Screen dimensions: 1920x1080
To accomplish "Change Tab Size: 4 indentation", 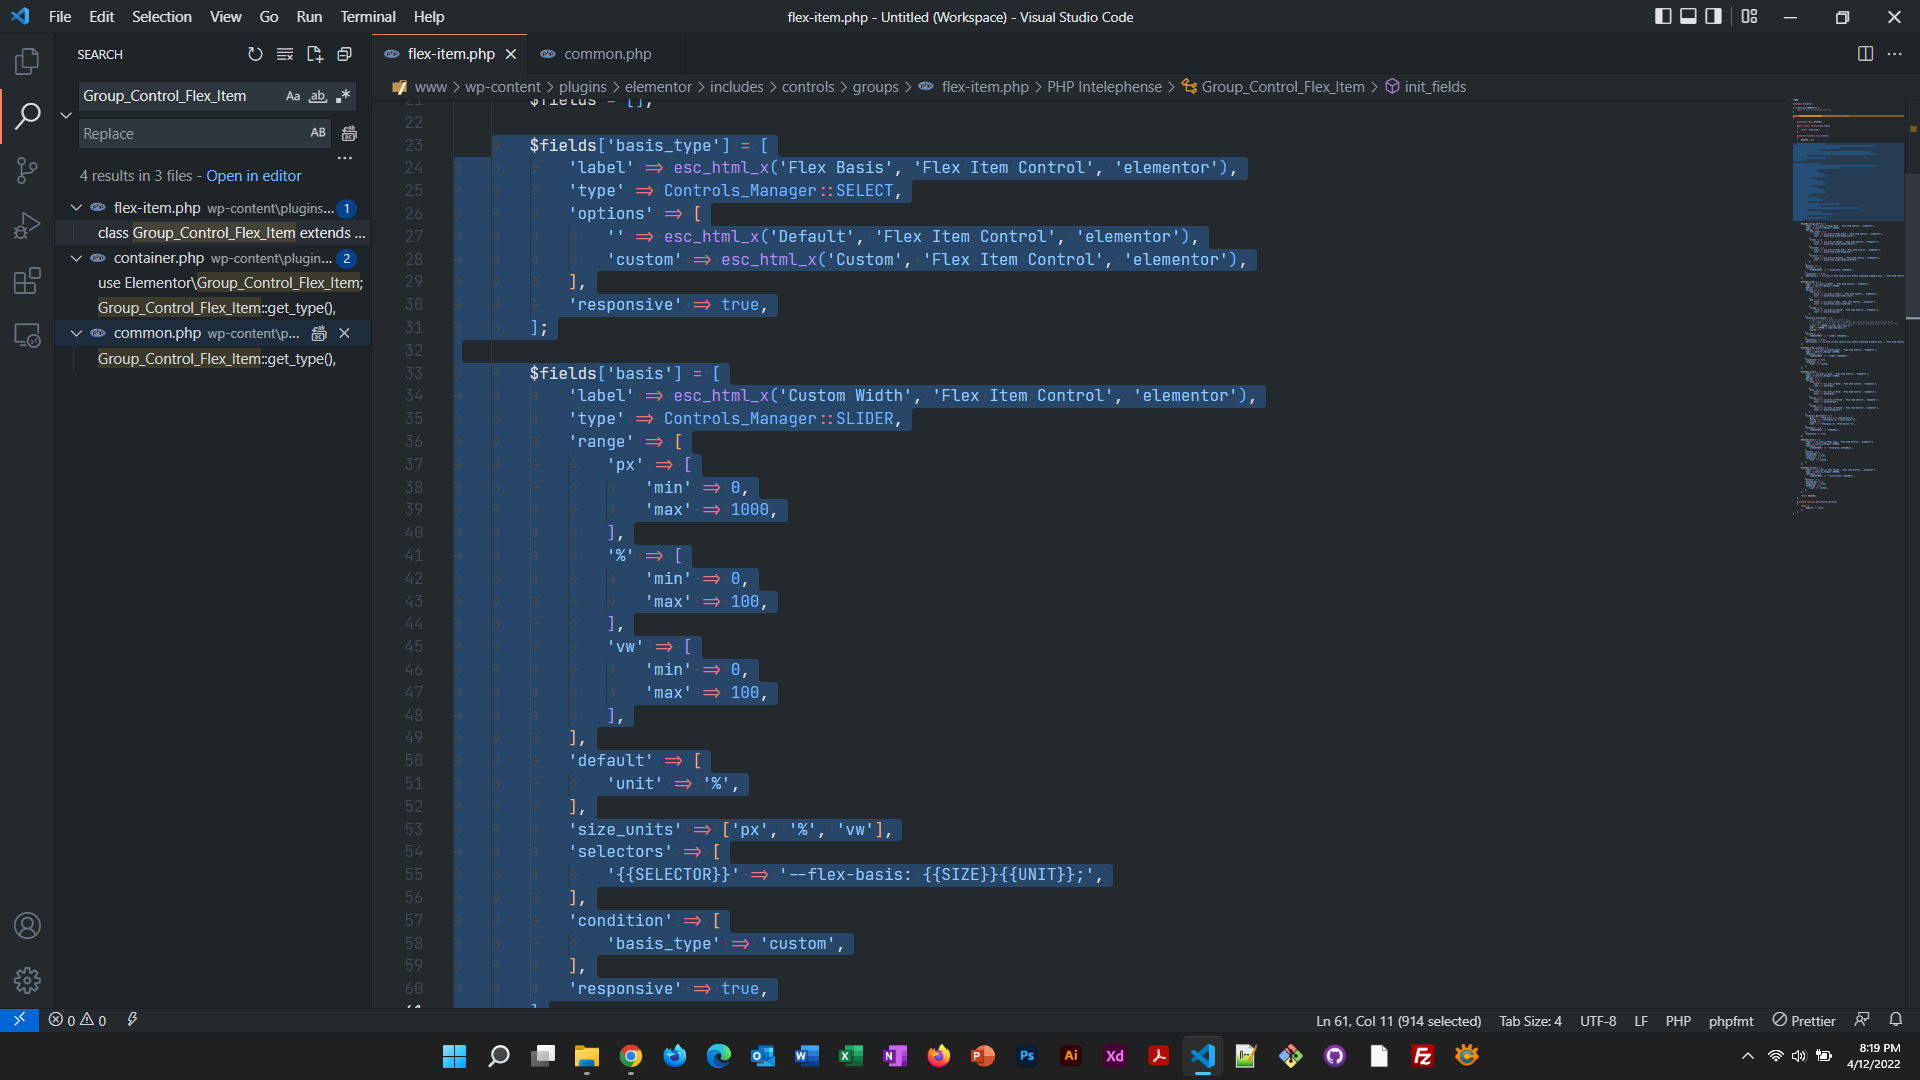I will pyautogui.click(x=1530, y=1021).
